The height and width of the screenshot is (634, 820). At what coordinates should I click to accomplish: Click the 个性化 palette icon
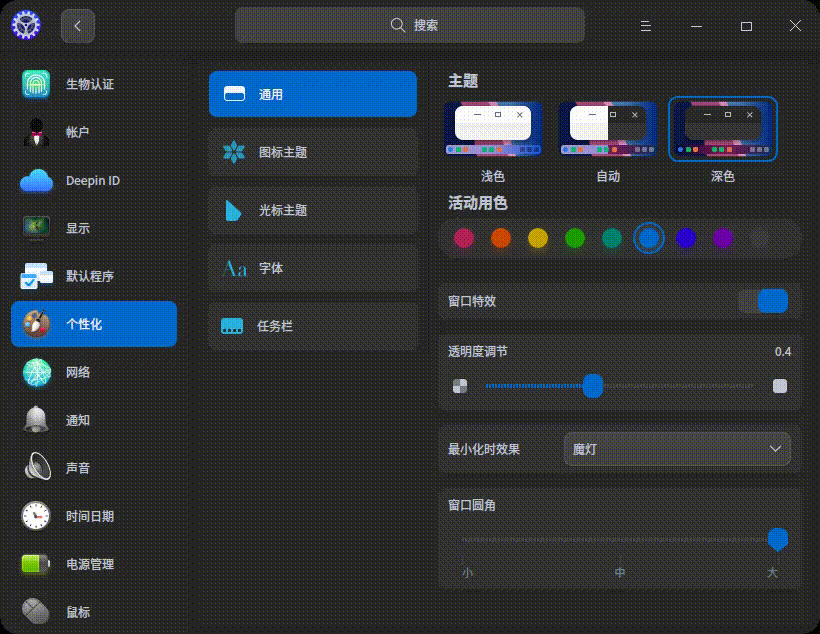pos(36,324)
